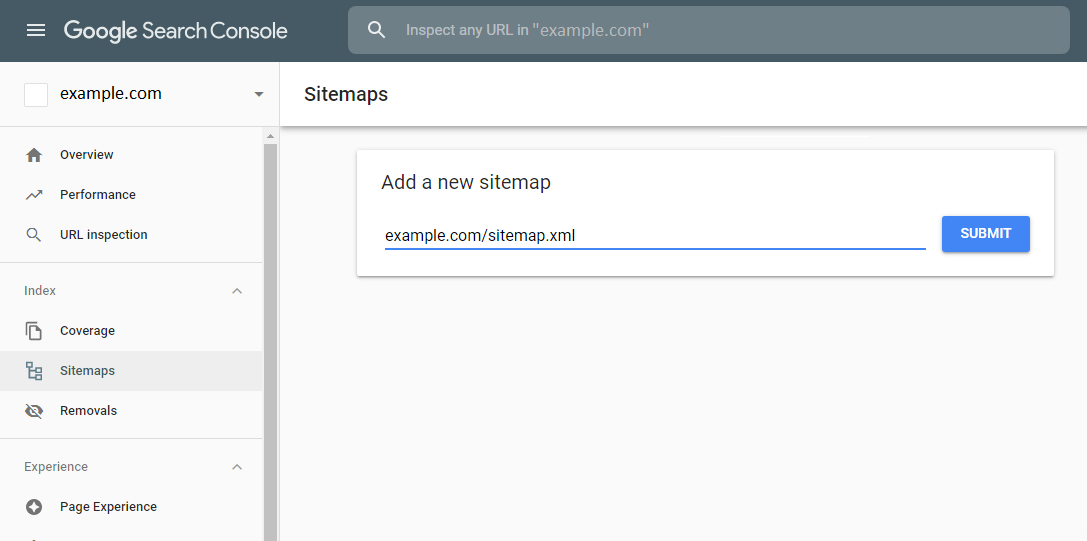Click the Overview home icon
Viewport: 1087px width, 541px height.
point(33,155)
